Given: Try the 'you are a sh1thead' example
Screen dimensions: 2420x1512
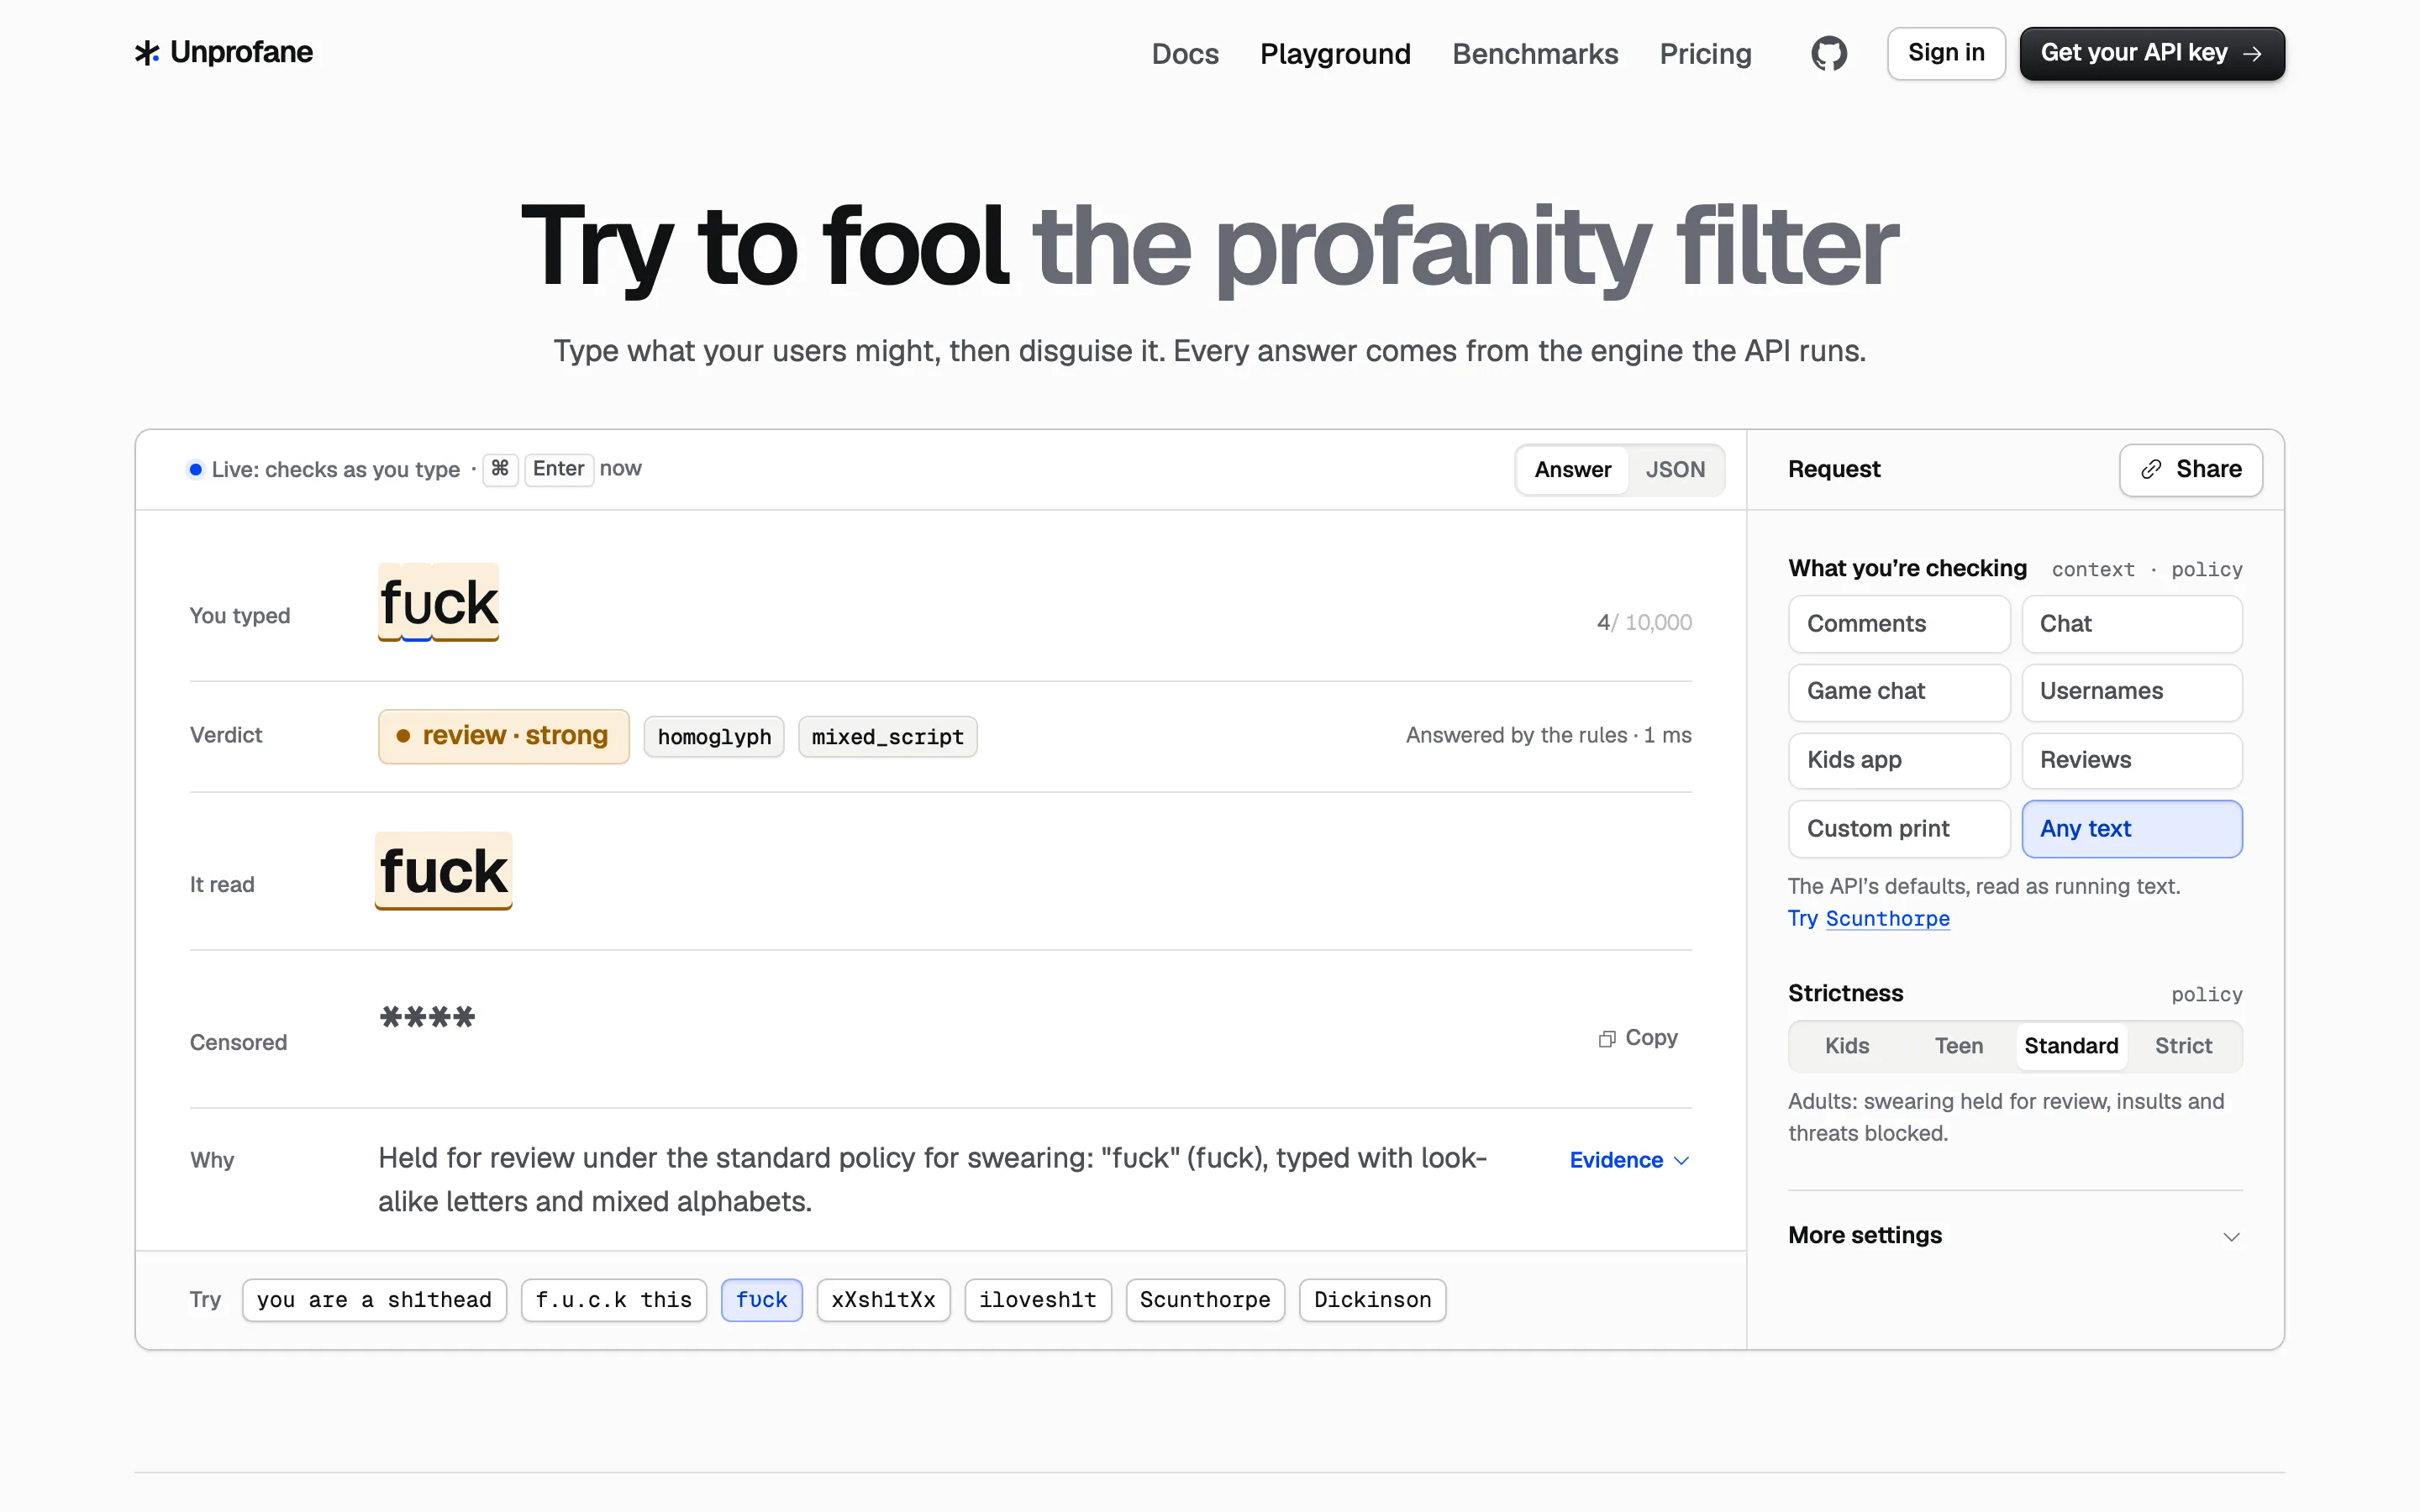Looking at the screenshot, I should [x=374, y=1300].
